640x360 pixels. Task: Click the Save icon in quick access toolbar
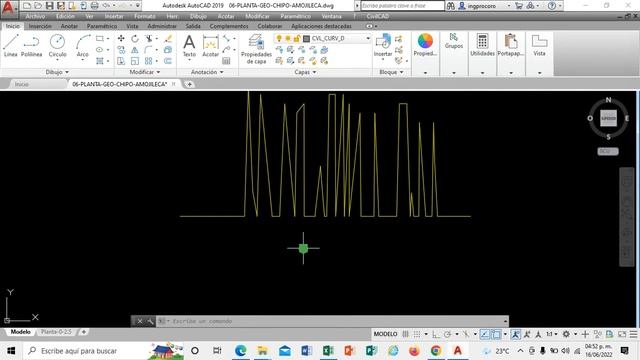pyautogui.click(x=49, y=6)
